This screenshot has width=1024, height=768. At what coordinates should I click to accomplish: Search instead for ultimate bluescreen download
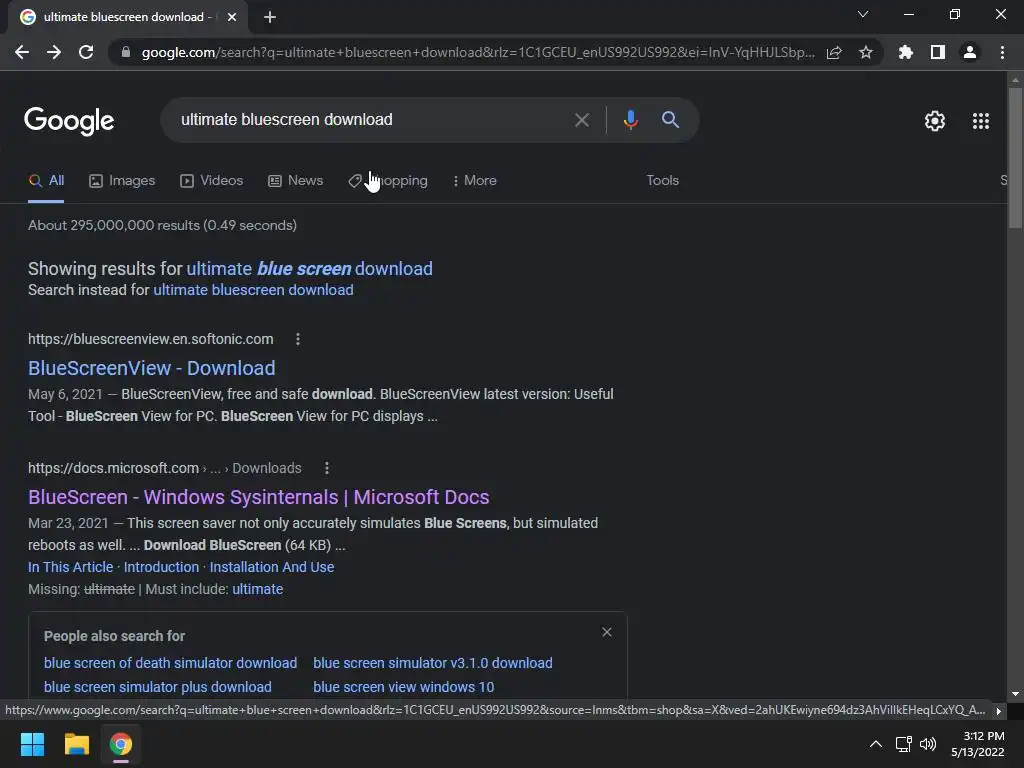pos(253,290)
